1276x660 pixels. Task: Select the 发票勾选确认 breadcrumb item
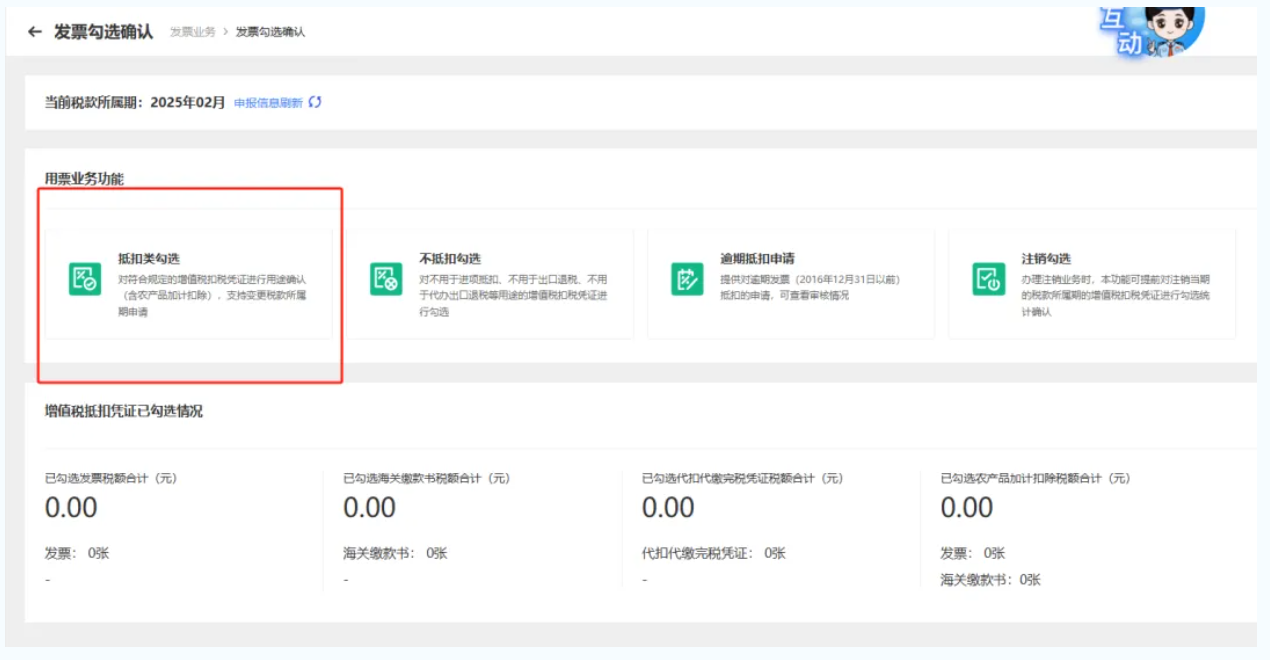click(270, 32)
